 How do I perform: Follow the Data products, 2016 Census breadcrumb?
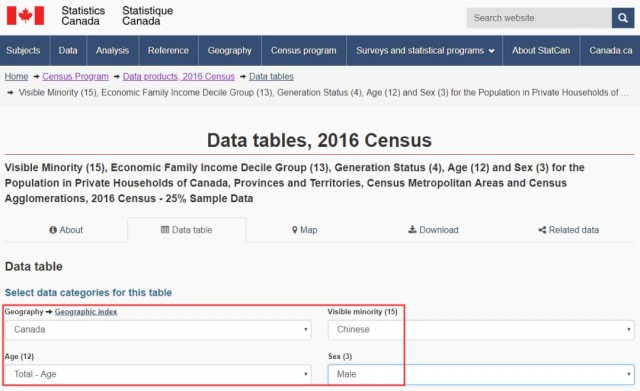(x=179, y=77)
